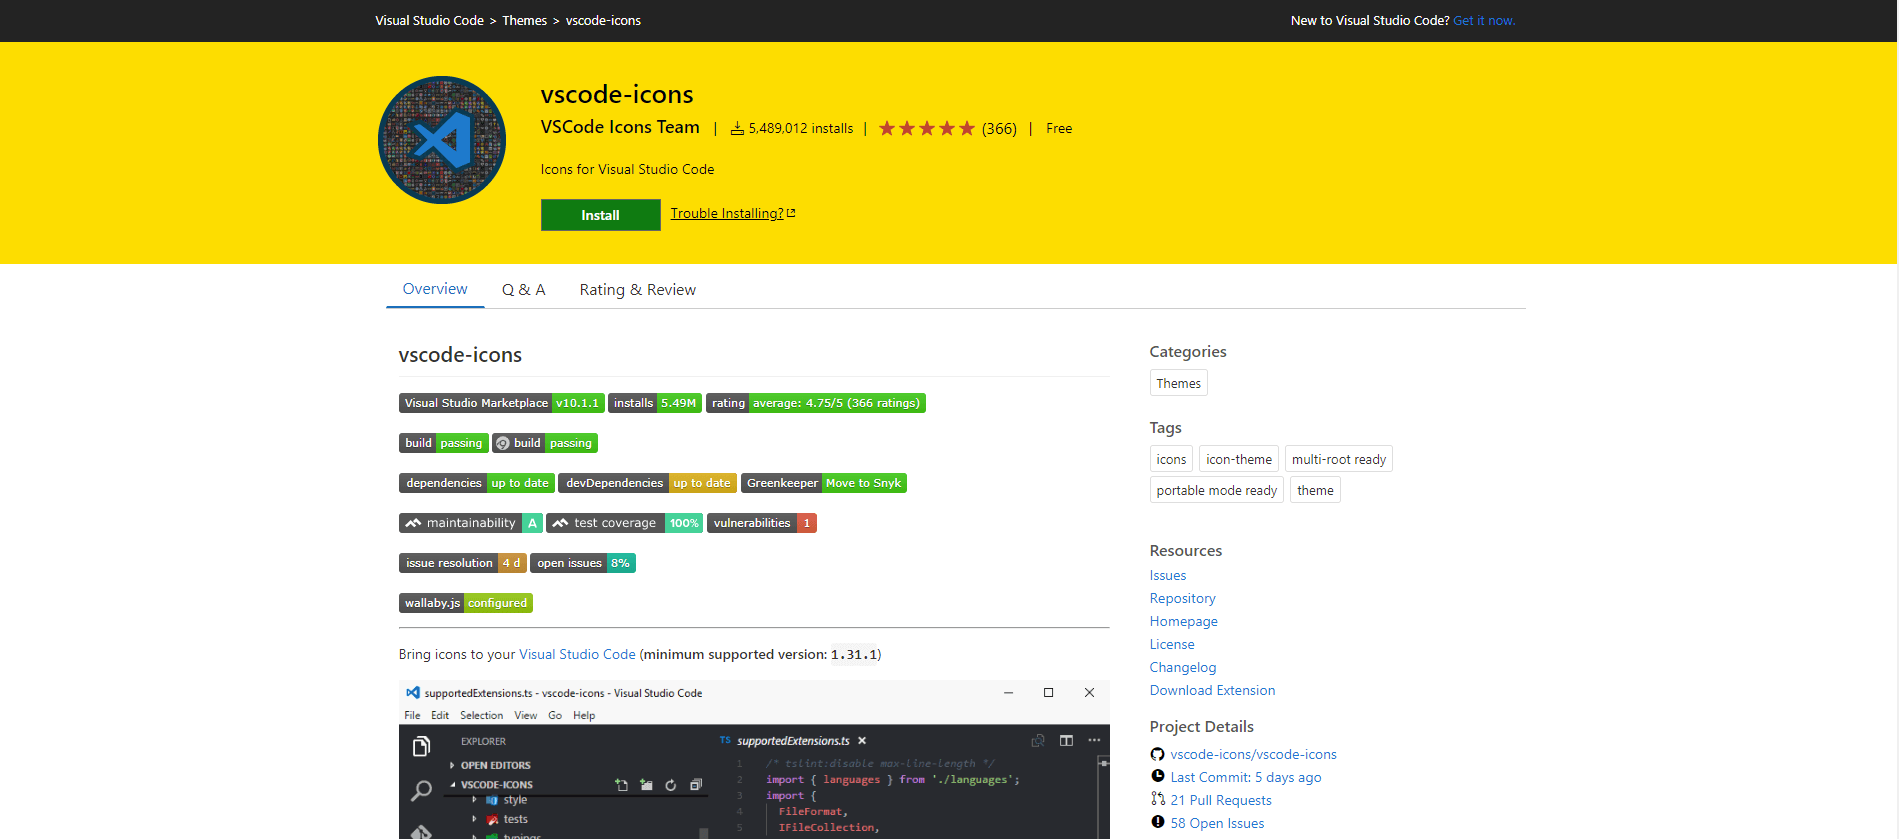Click the style folder icon in the preview
This screenshot has height=839, width=1899.
pos(492,800)
